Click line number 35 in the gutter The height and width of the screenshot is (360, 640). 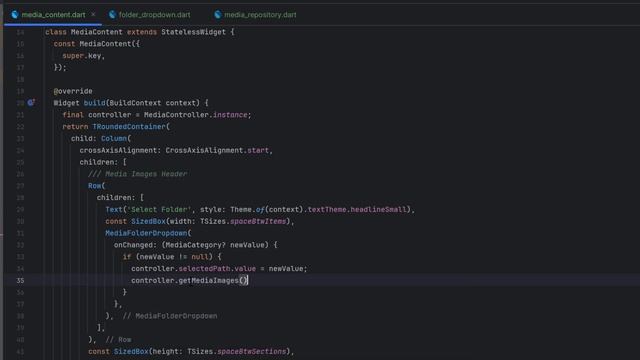click(20, 280)
